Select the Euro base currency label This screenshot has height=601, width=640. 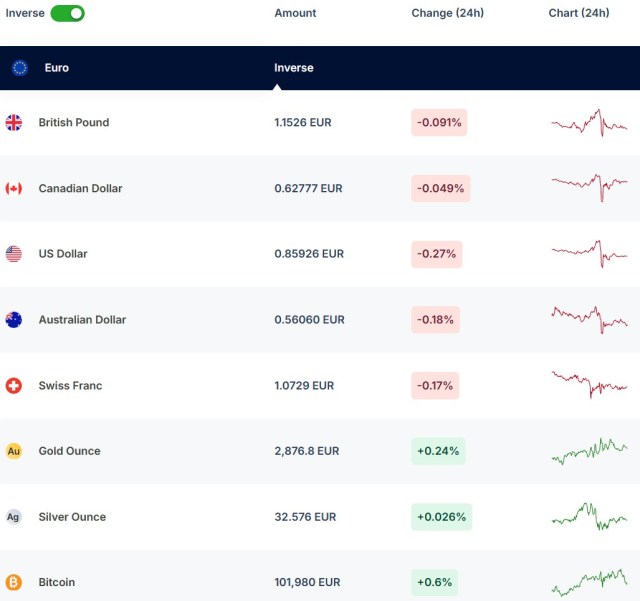(57, 68)
